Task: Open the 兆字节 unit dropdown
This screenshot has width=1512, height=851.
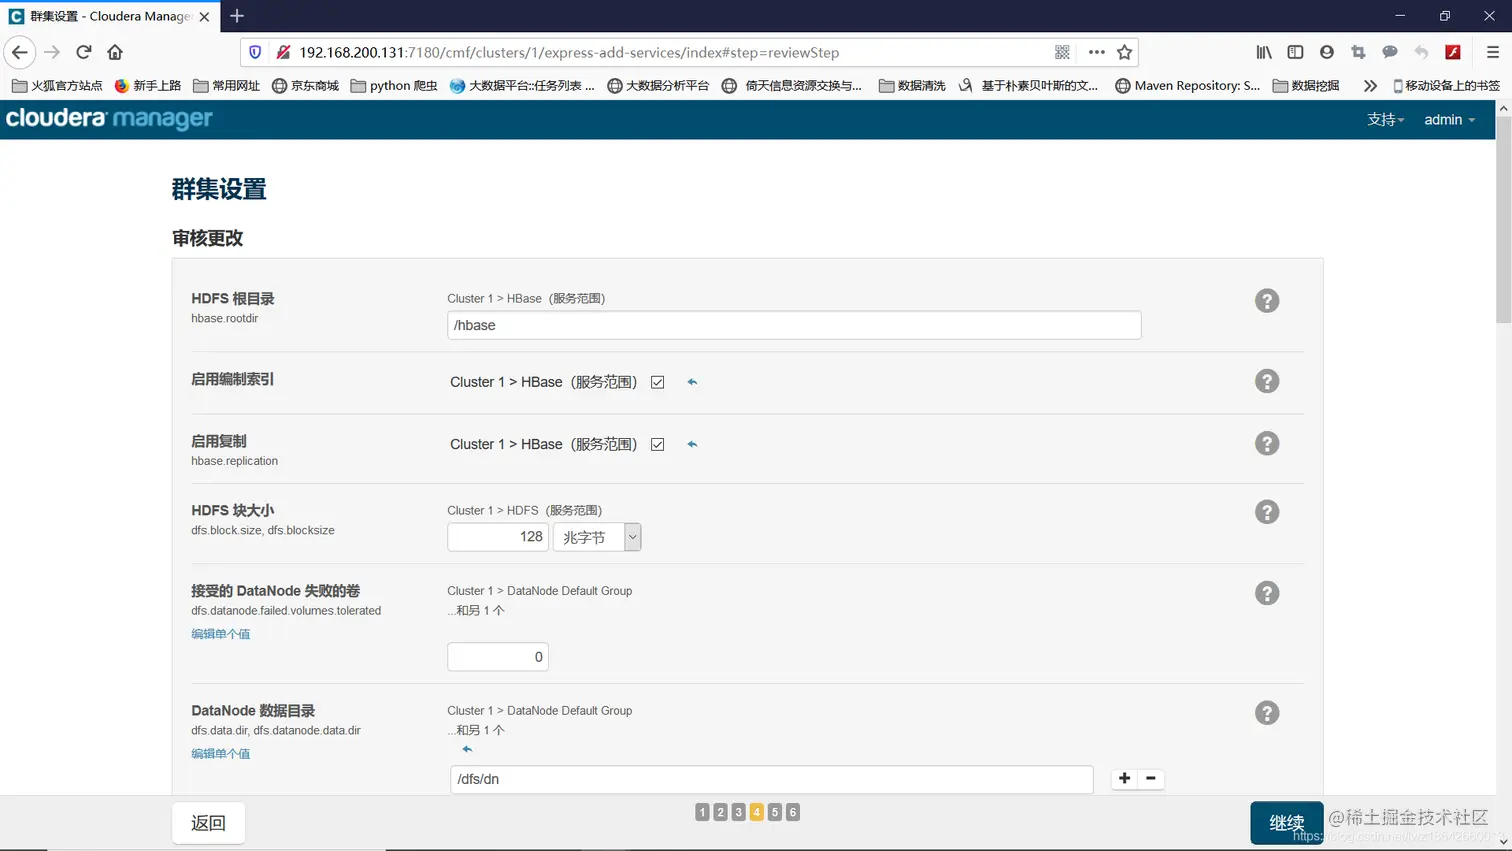Action: pyautogui.click(x=597, y=537)
